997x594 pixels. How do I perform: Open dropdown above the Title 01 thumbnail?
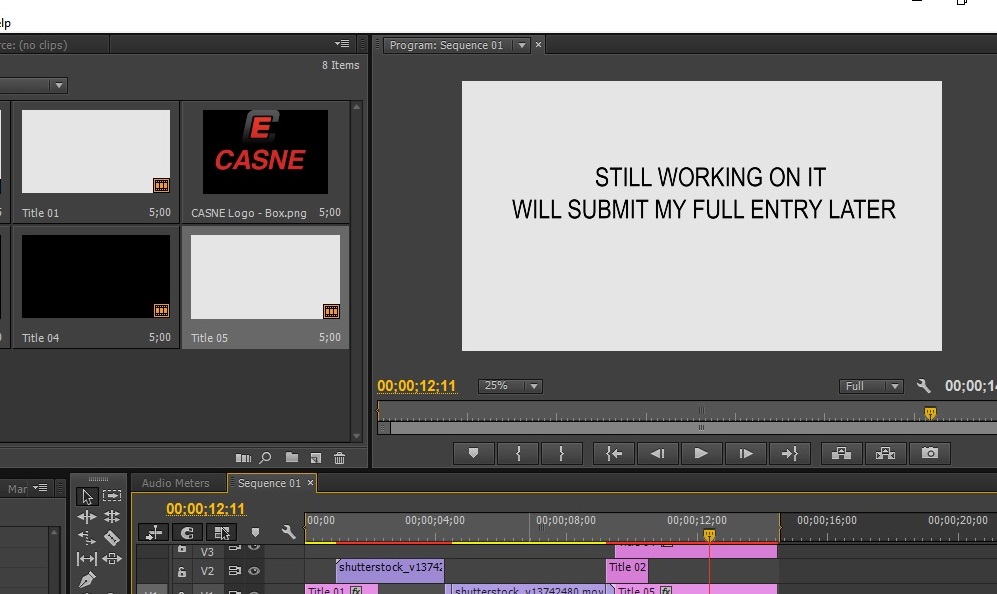(x=58, y=85)
